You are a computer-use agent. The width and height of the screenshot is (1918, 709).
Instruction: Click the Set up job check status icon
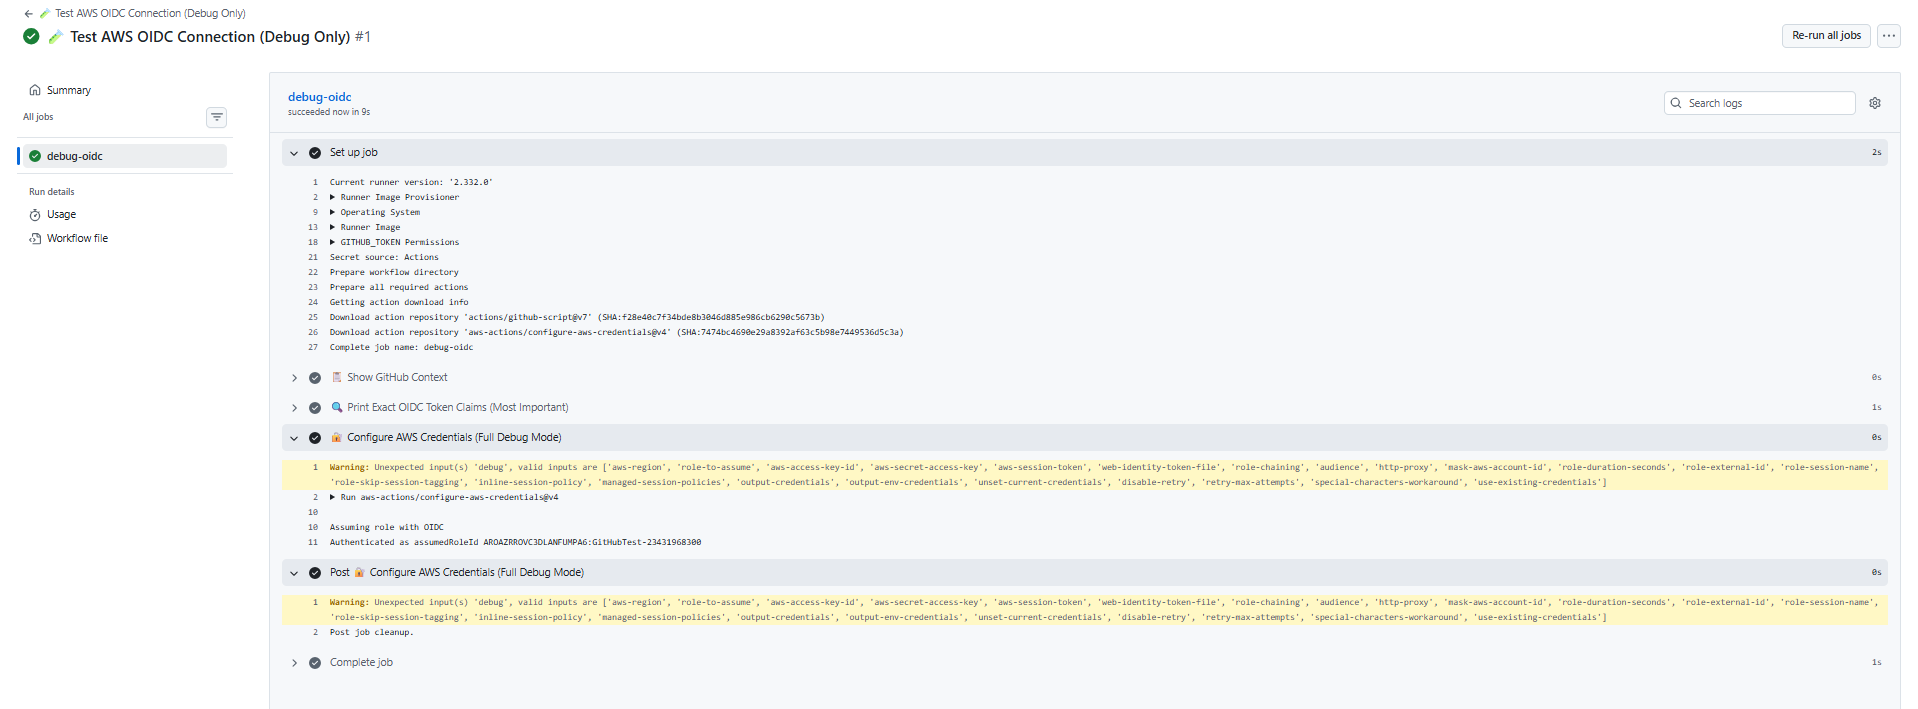(315, 153)
